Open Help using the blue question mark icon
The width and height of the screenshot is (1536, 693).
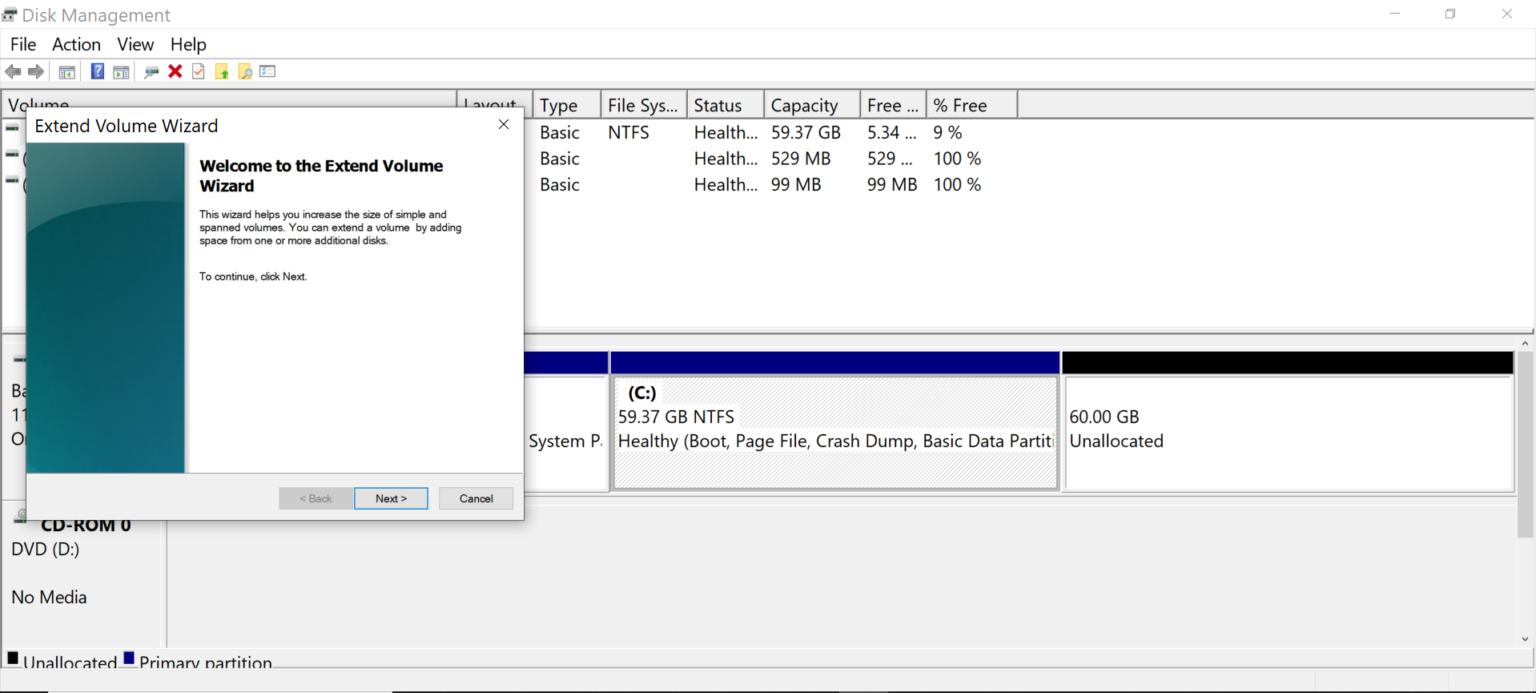pyautogui.click(x=96, y=71)
